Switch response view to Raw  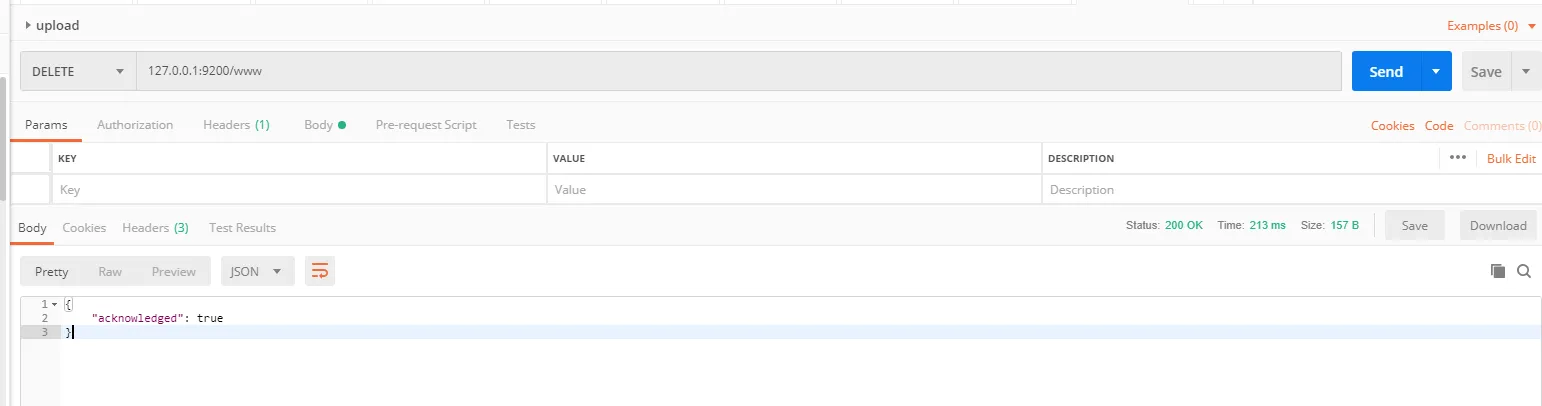click(x=110, y=271)
